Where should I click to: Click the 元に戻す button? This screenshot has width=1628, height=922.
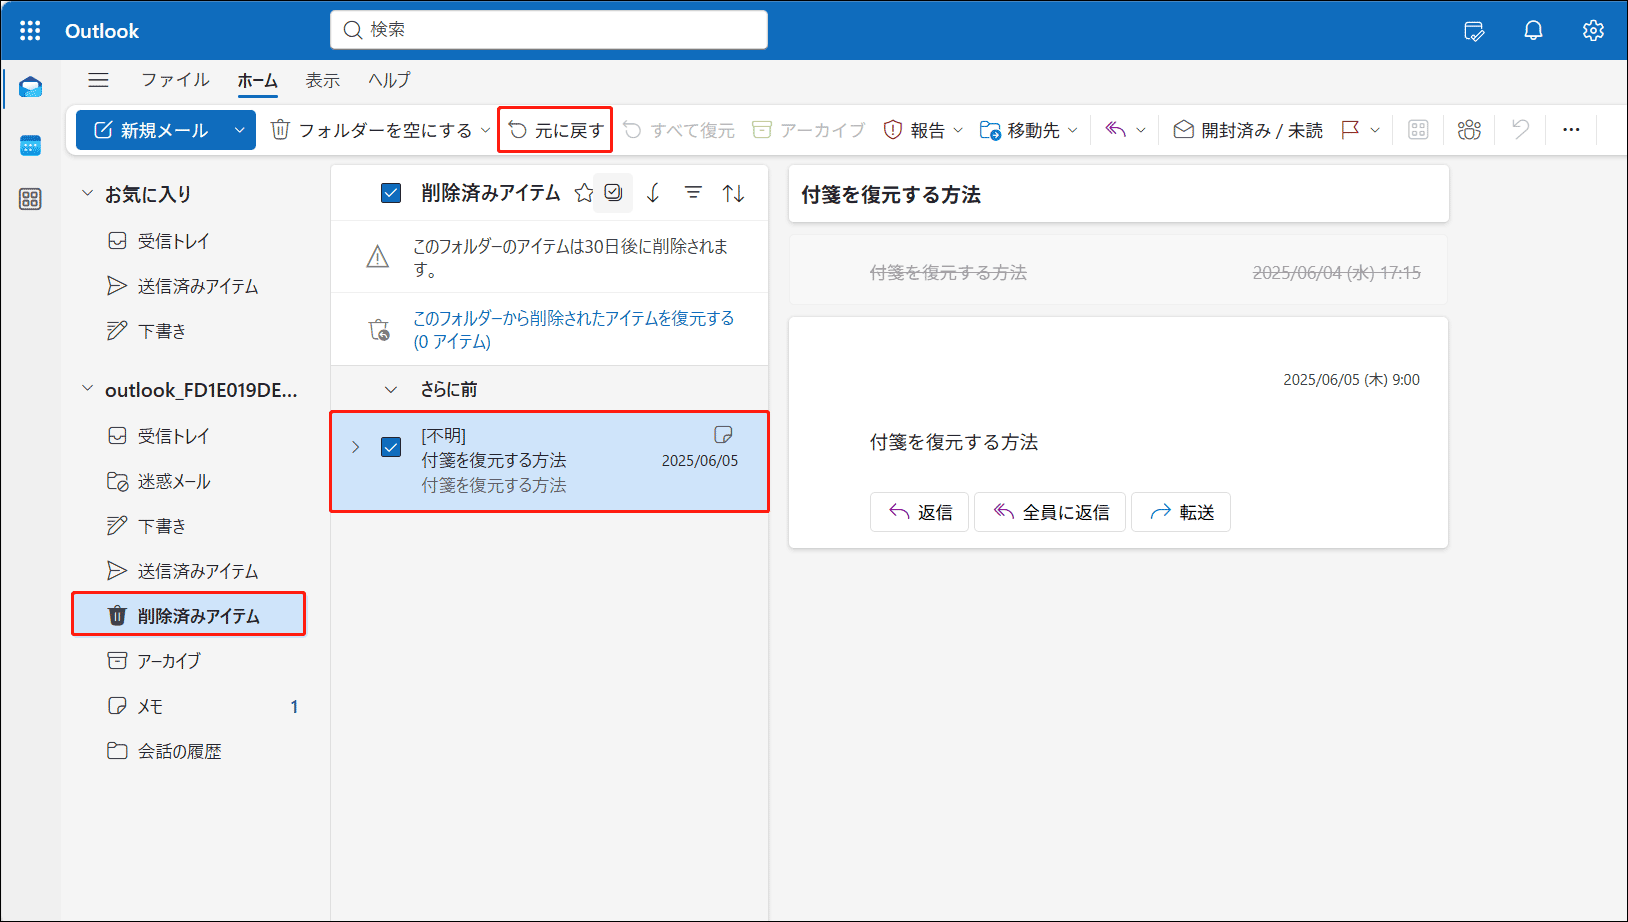point(554,129)
